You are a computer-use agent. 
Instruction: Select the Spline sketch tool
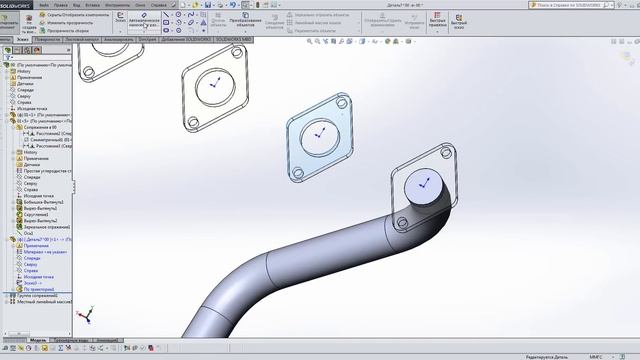tap(191, 15)
